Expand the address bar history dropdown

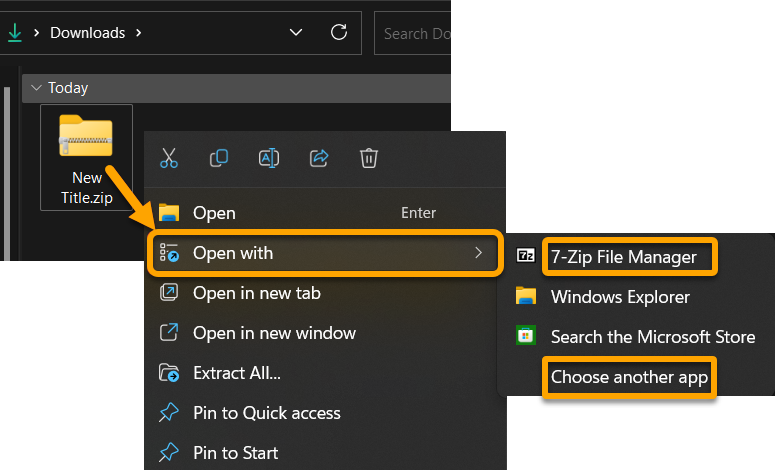pyautogui.click(x=296, y=33)
